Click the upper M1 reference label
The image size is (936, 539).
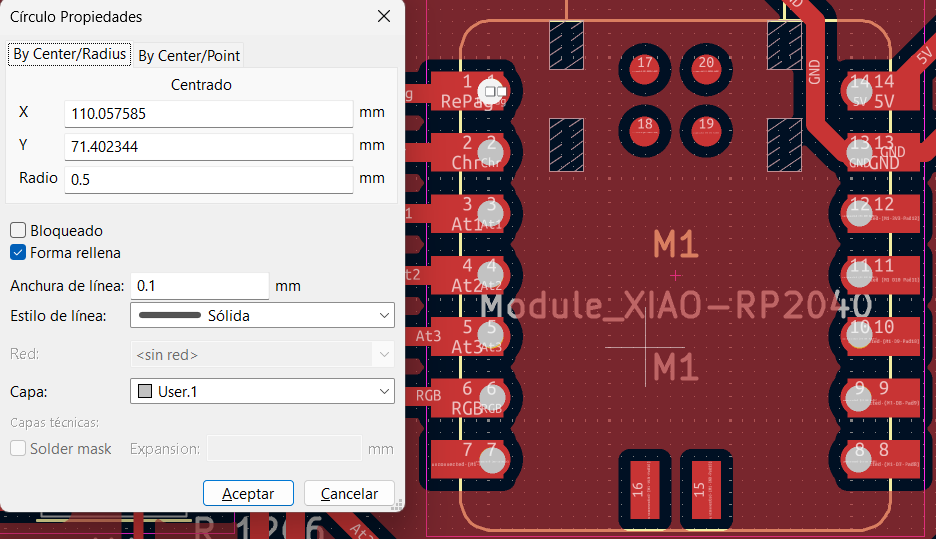click(x=676, y=244)
